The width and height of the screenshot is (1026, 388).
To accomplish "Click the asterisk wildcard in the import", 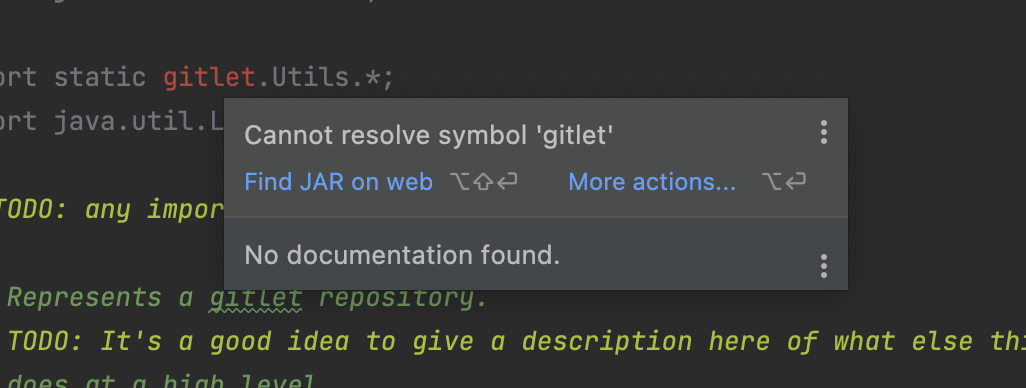I will pos(373,78).
